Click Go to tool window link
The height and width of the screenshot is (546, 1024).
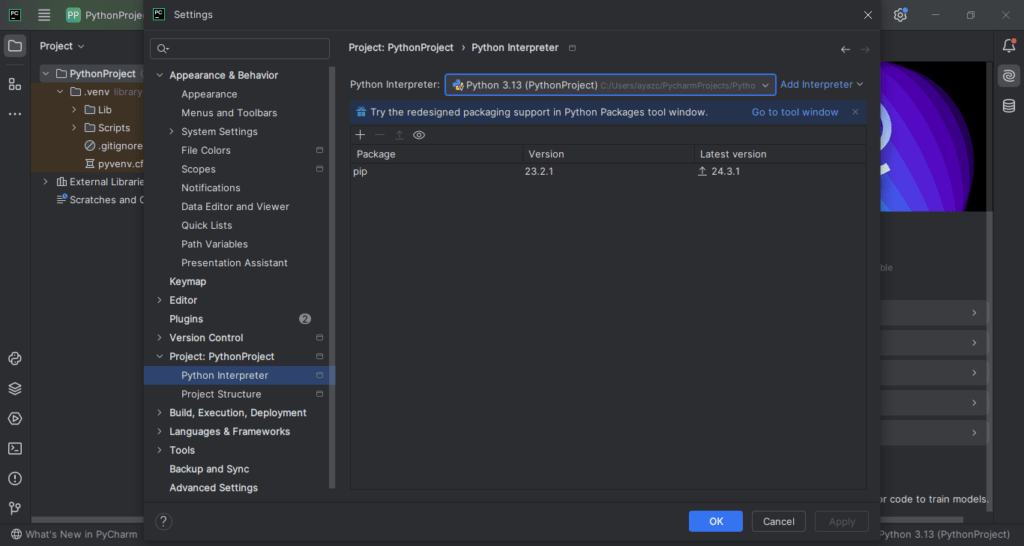(x=795, y=112)
